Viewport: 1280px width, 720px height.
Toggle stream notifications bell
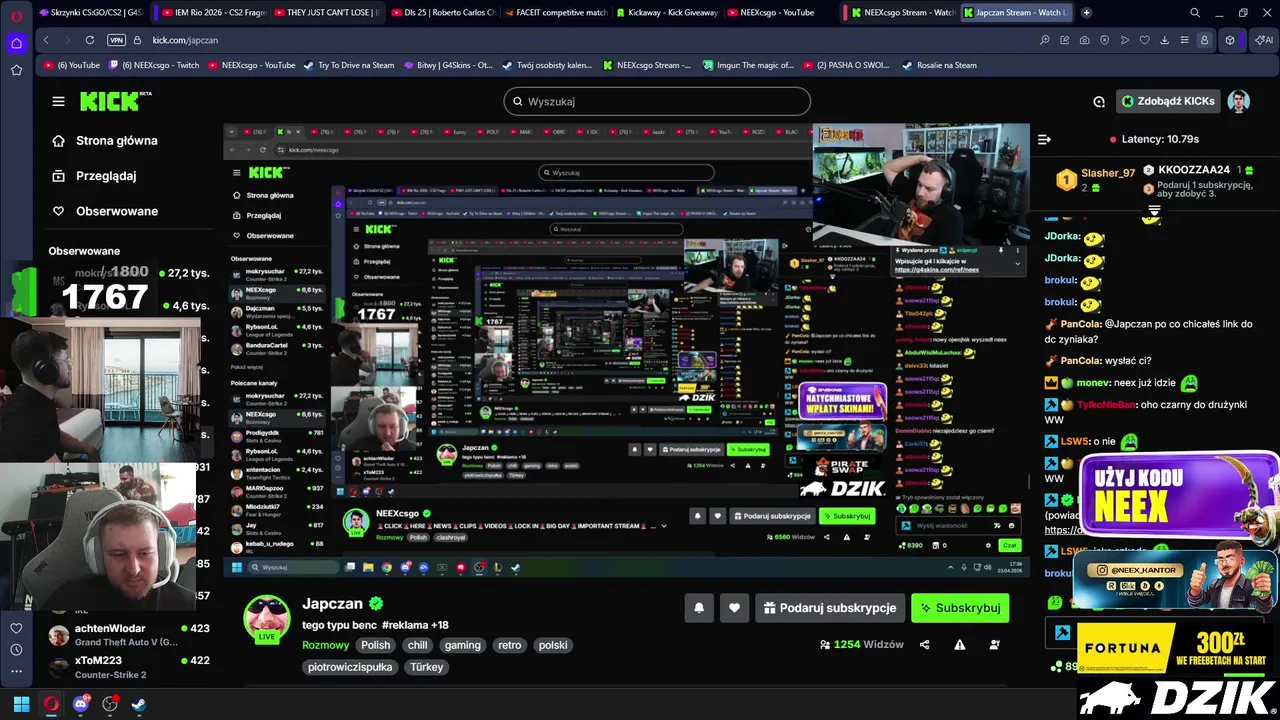point(699,607)
